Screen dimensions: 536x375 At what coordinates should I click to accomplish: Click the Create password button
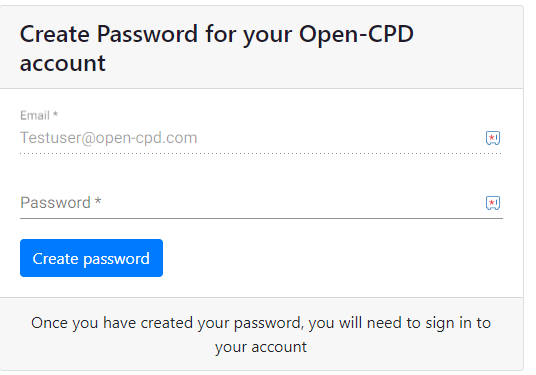[x=91, y=258]
